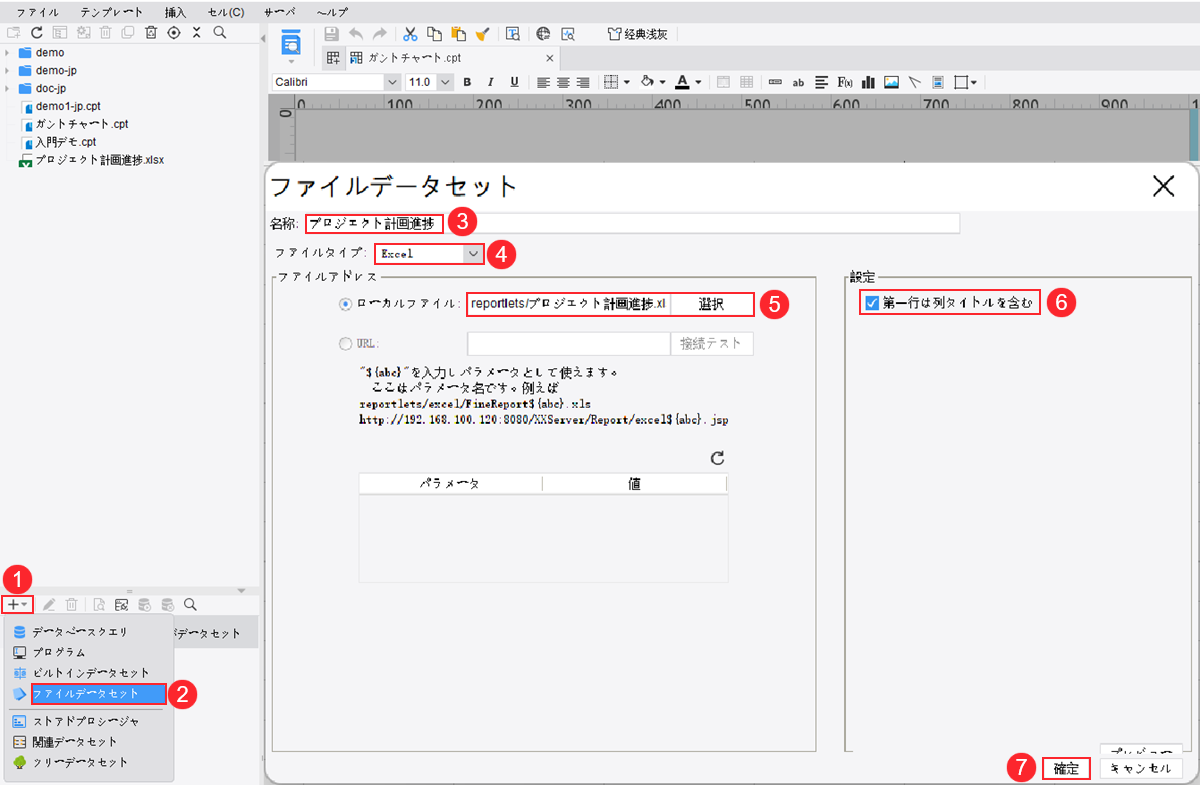
Task: Insert a chart with the bar chart icon
Action: (868, 82)
